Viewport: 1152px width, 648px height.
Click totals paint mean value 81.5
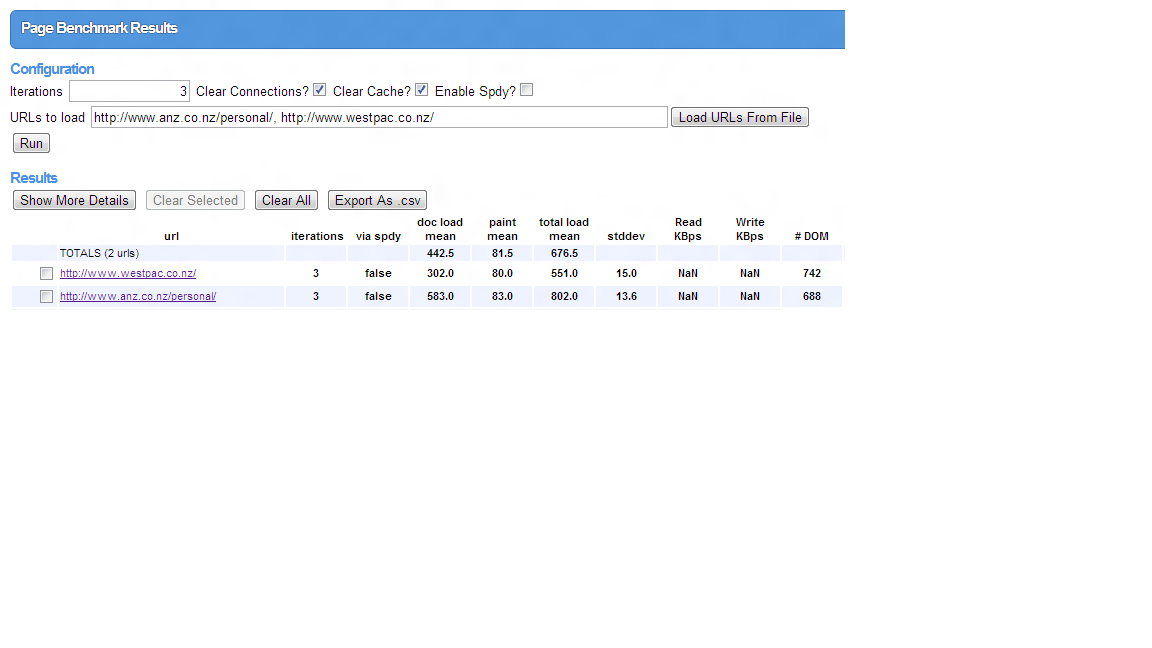[x=503, y=253]
